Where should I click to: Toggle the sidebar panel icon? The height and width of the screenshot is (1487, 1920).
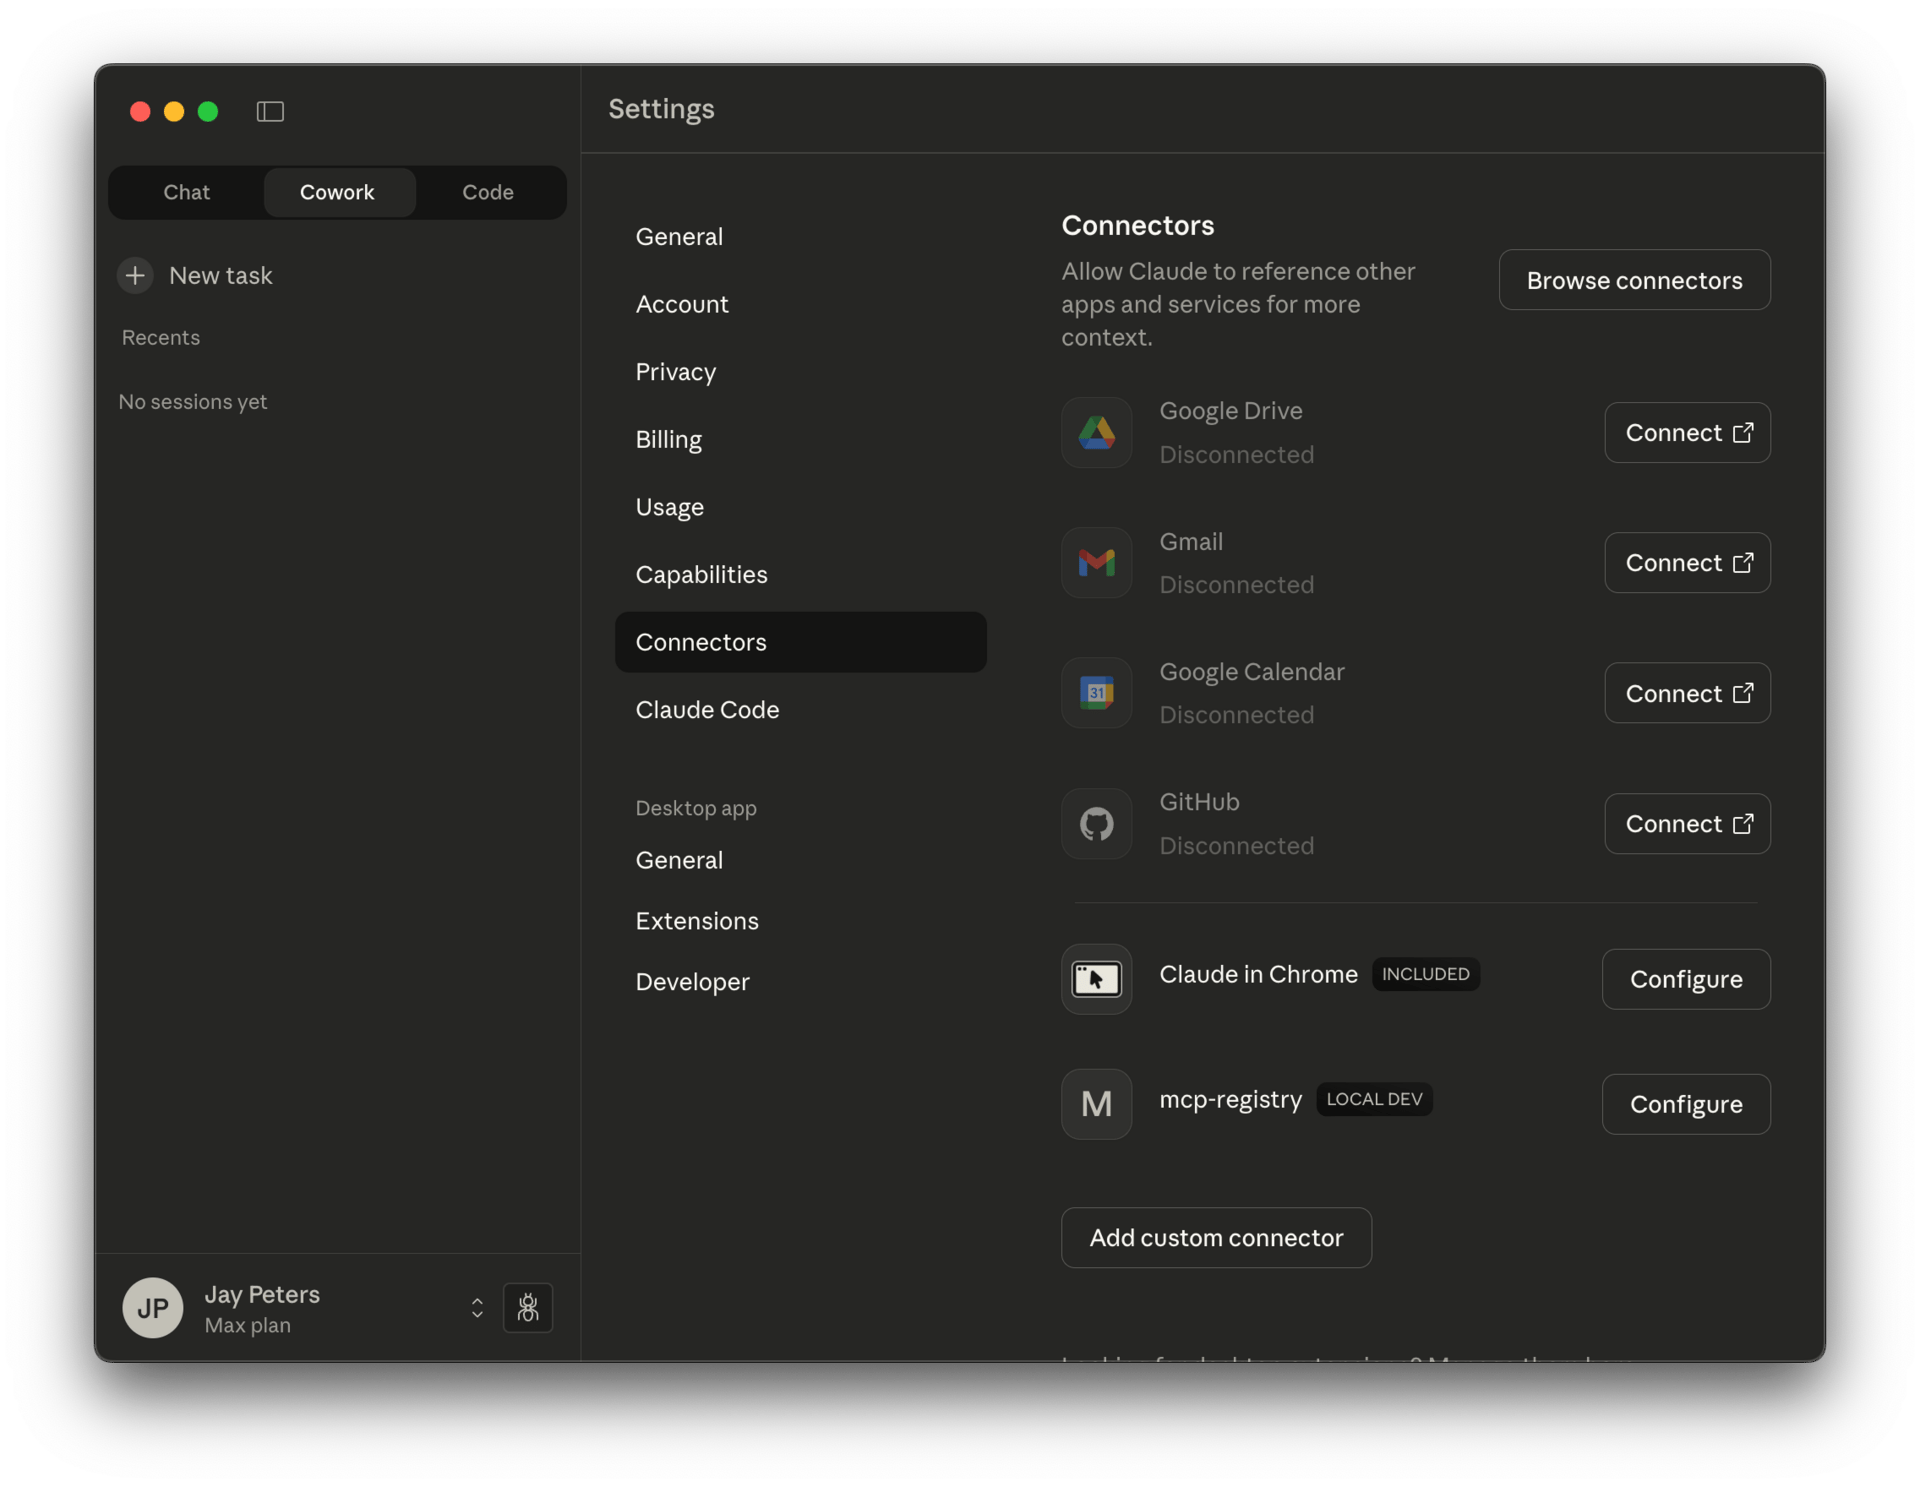[x=270, y=111]
